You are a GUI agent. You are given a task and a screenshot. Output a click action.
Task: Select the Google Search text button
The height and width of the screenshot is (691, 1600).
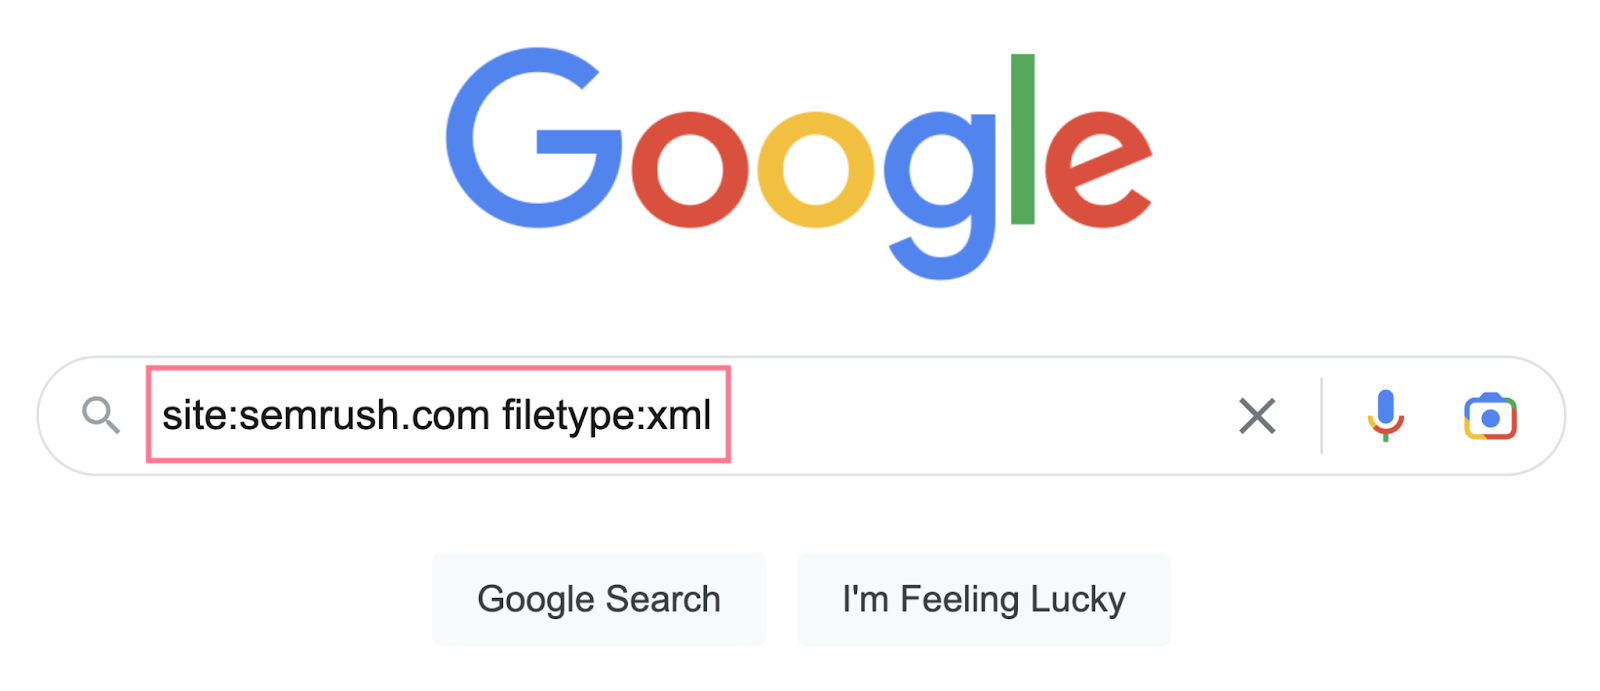point(599,598)
